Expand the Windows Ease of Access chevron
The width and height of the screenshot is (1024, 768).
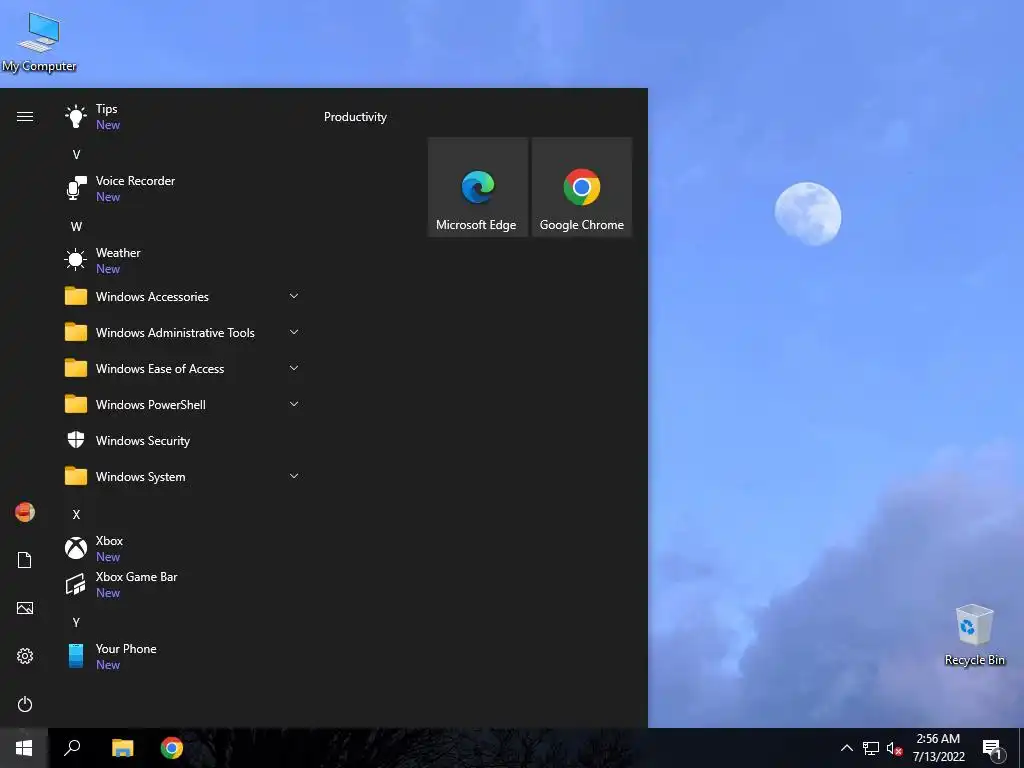[x=294, y=368]
